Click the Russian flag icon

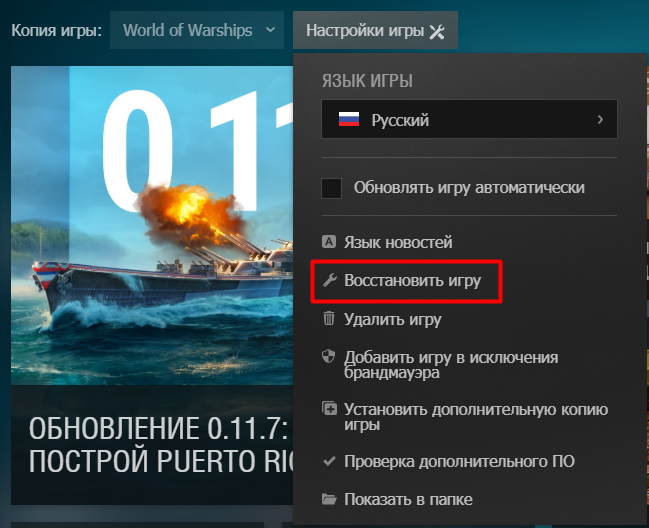tap(349, 119)
